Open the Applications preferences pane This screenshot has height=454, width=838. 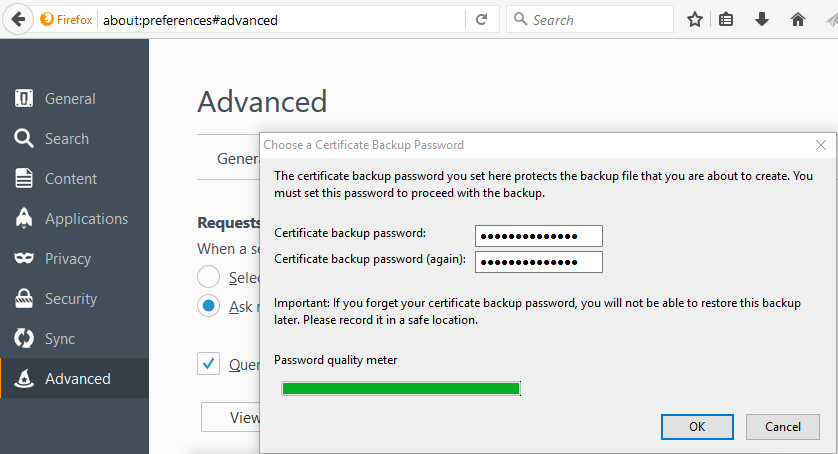[86, 219]
